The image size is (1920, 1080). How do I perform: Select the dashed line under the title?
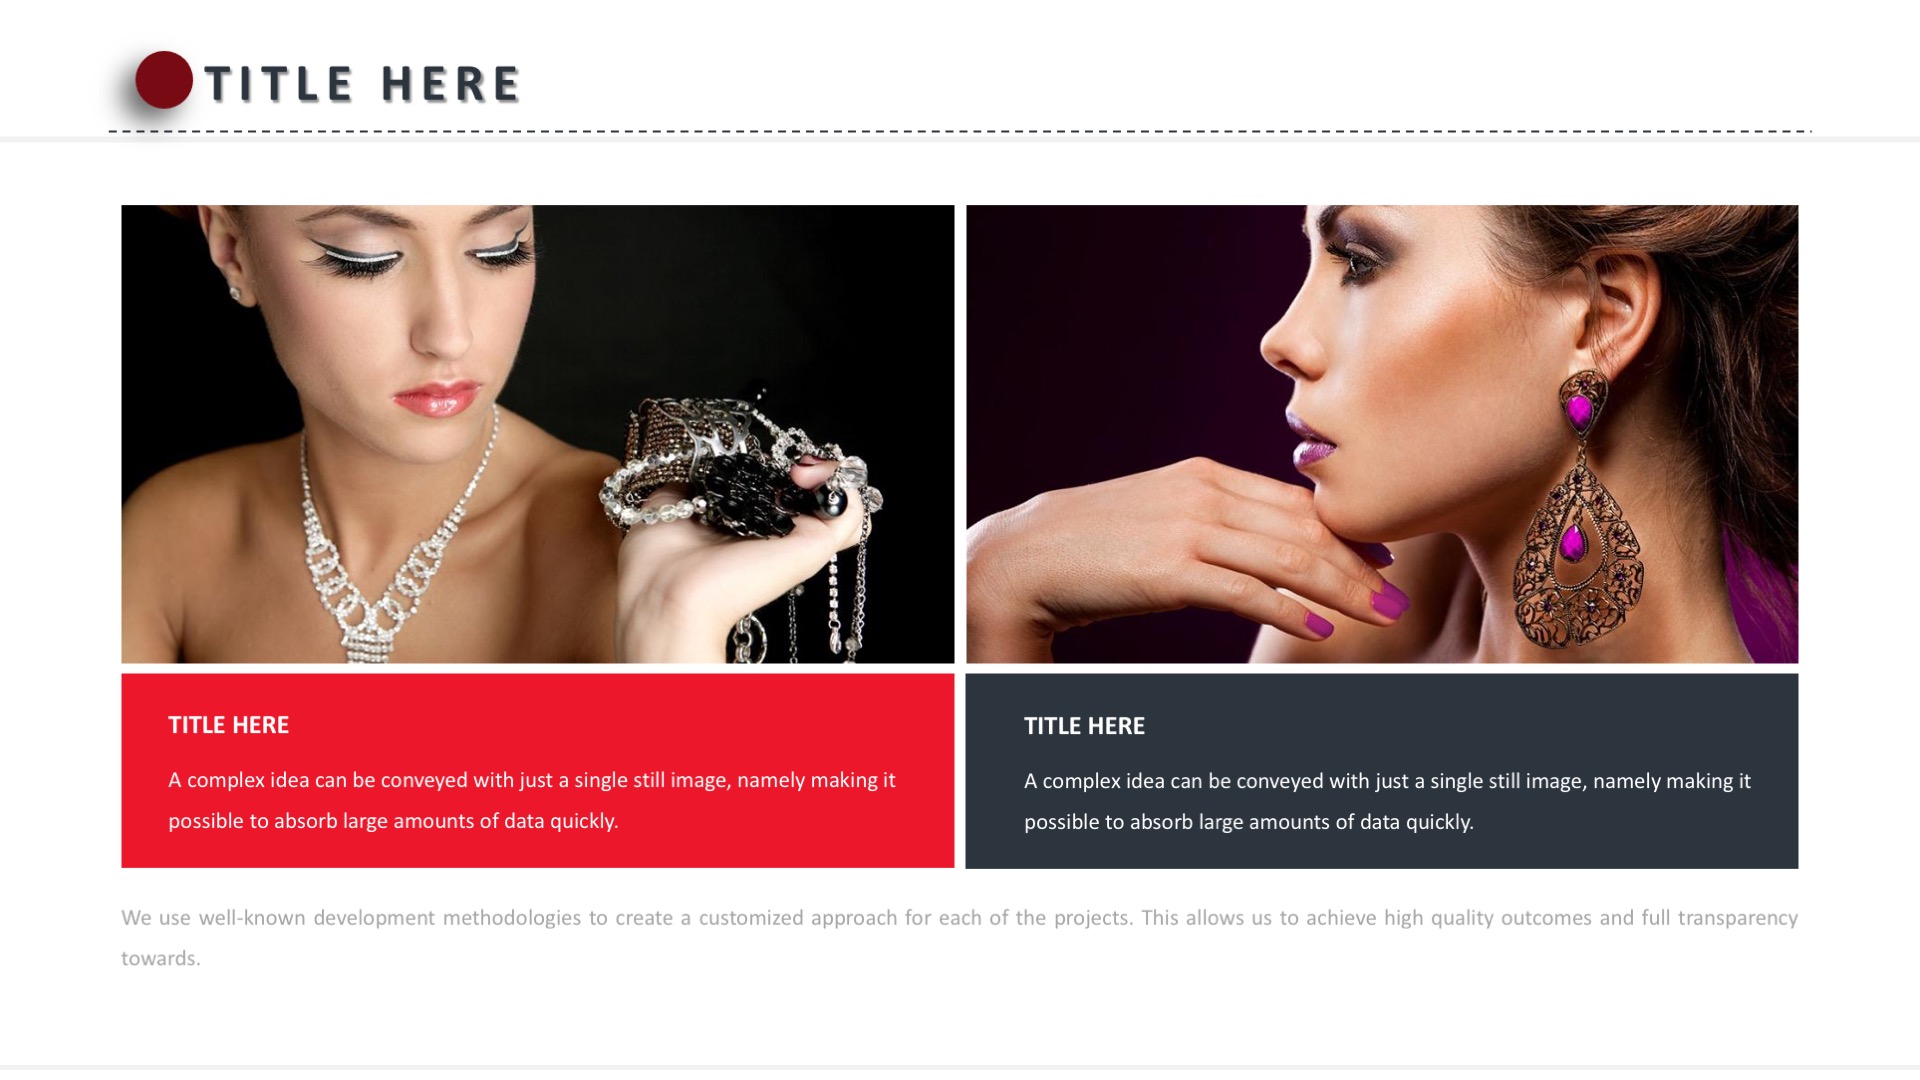960,131
